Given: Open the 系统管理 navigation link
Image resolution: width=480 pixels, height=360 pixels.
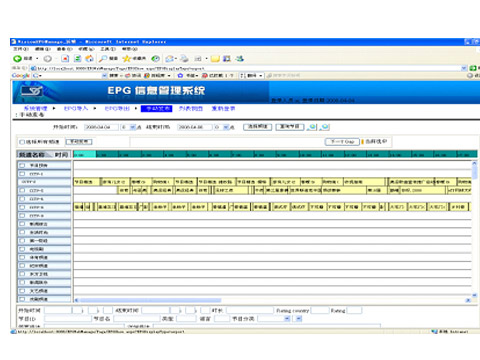Looking at the screenshot, I should 36,108.
